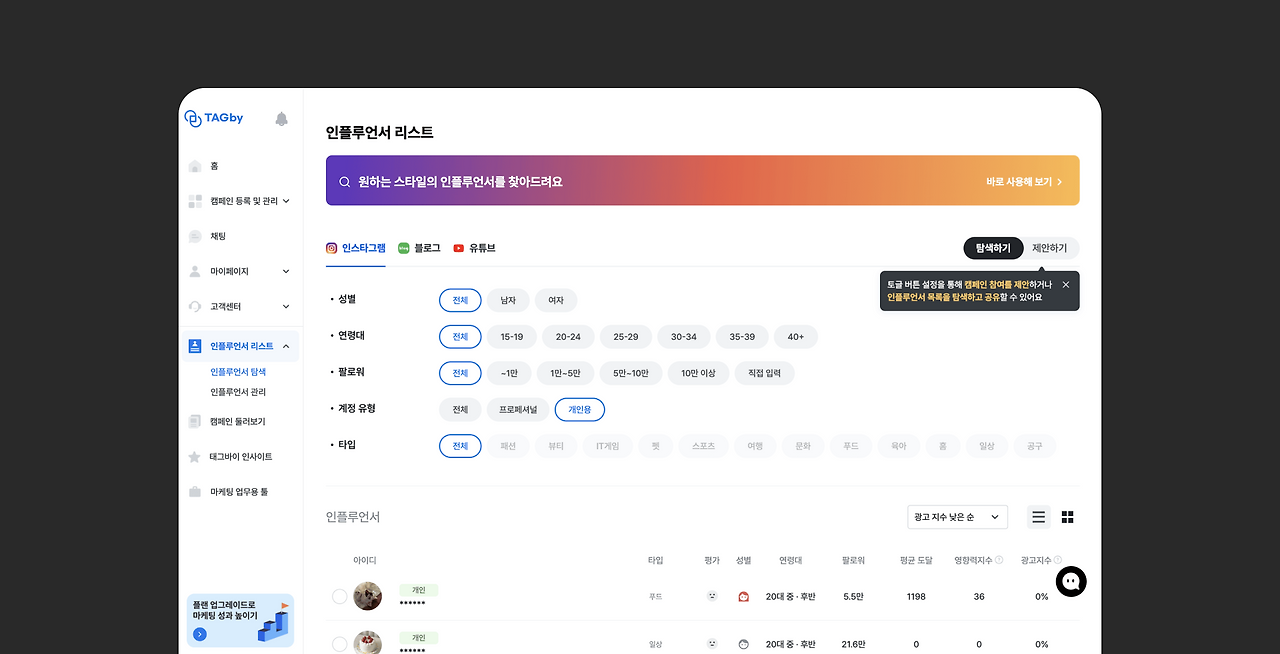Open 인플루언서 탐색 submenu item
Image resolution: width=1280 pixels, height=654 pixels.
coord(238,372)
